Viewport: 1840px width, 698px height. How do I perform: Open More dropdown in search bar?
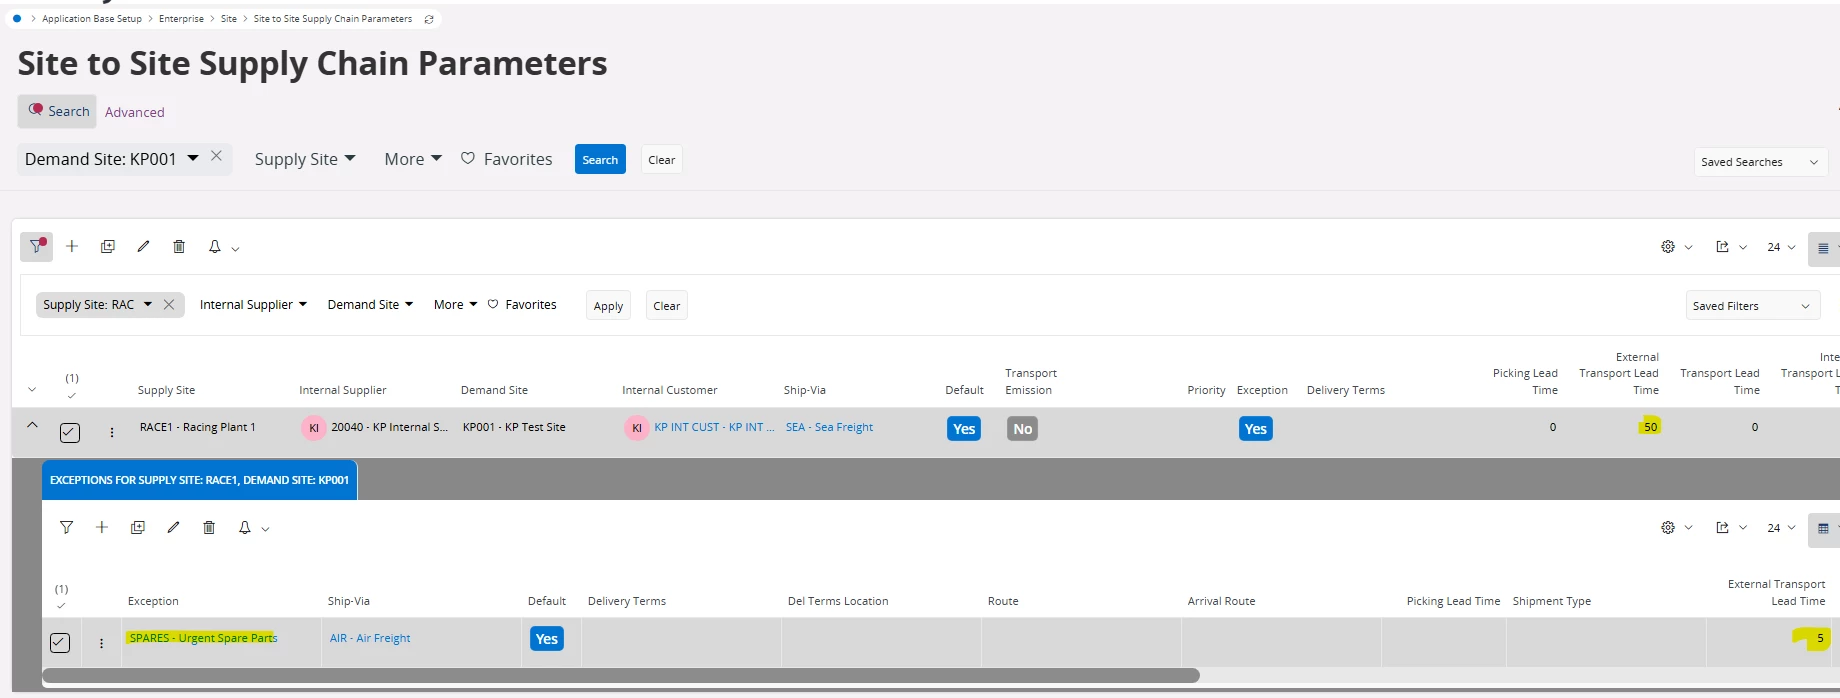[x=413, y=159]
